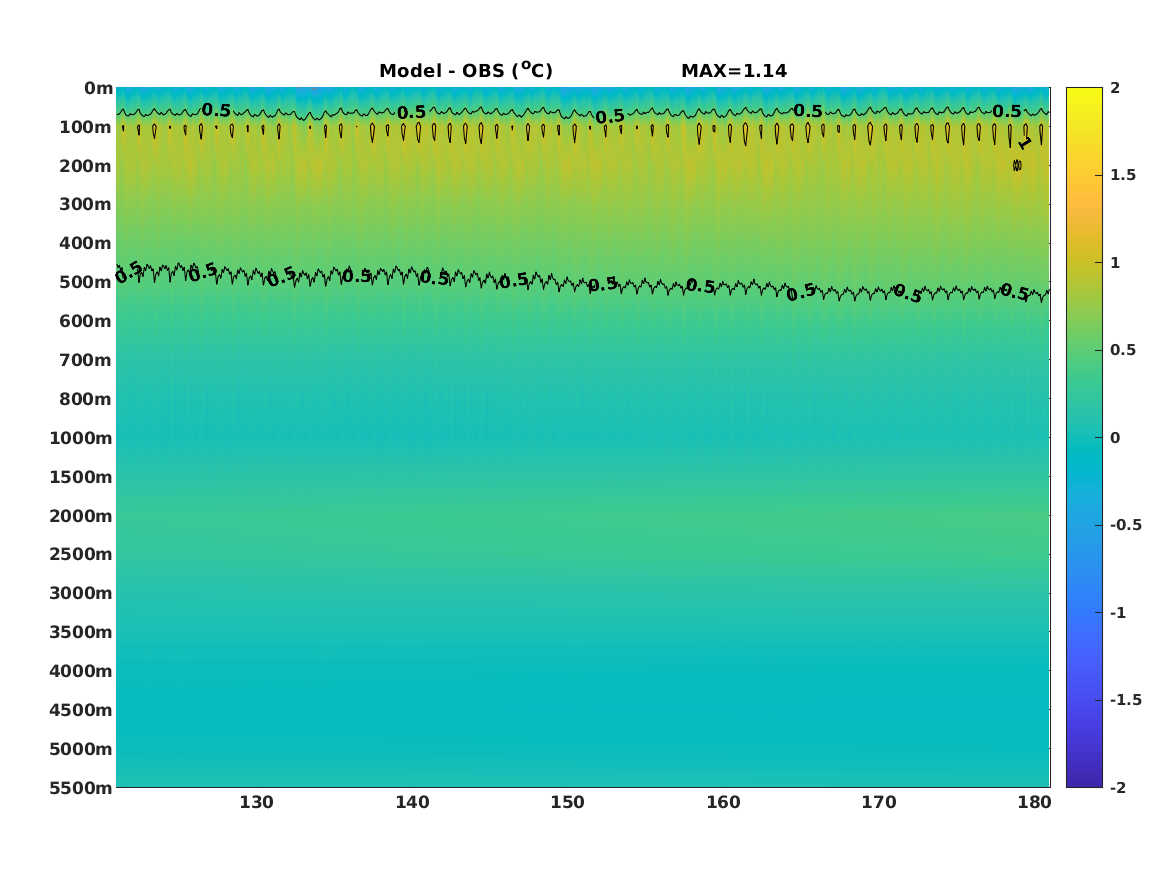The height and width of the screenshot is (875, 1167).
Task: Click the dark blue bottom of colorbar
Action: (x=1084, y=780)
